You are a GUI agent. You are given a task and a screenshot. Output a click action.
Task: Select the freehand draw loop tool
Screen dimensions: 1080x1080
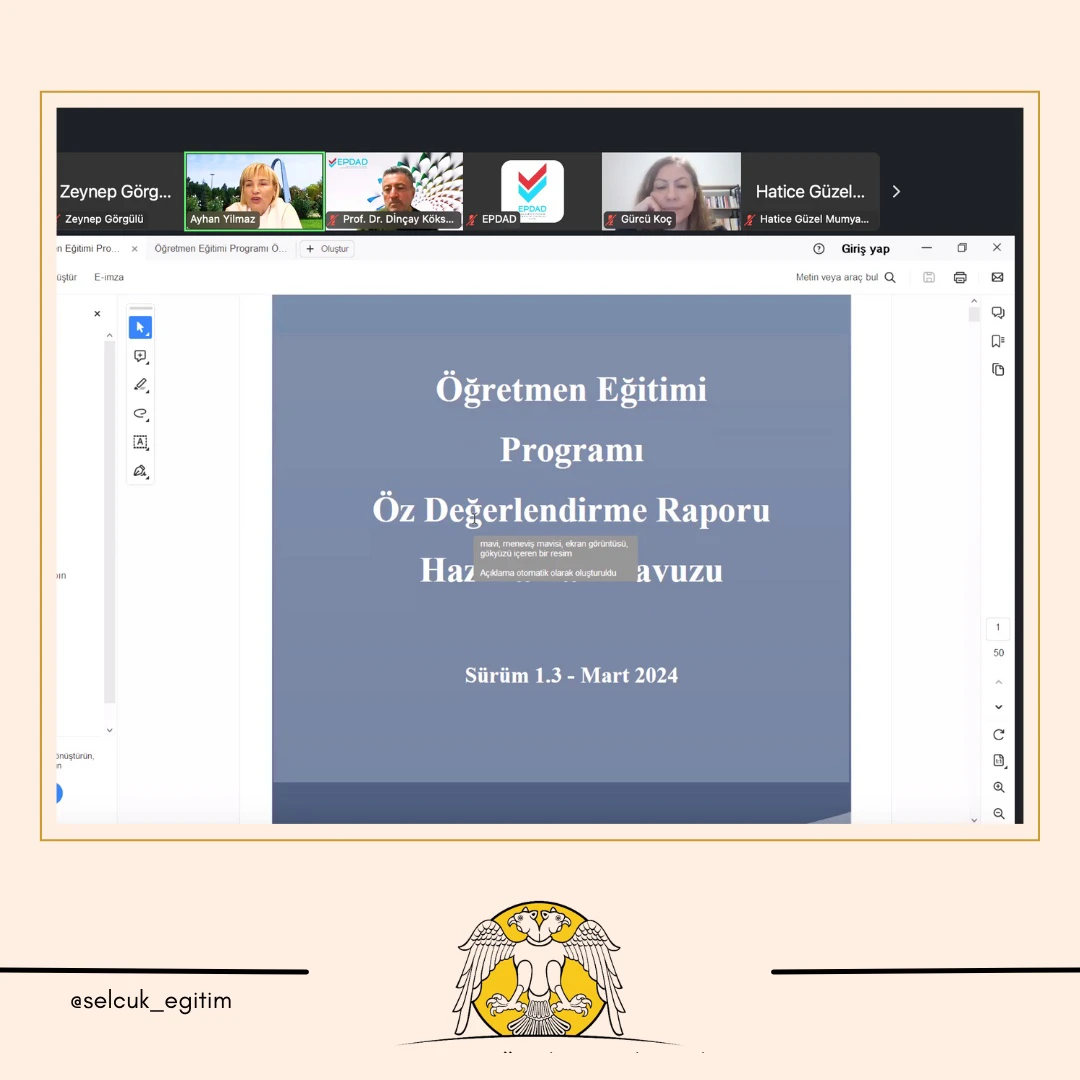pos(140,413)
